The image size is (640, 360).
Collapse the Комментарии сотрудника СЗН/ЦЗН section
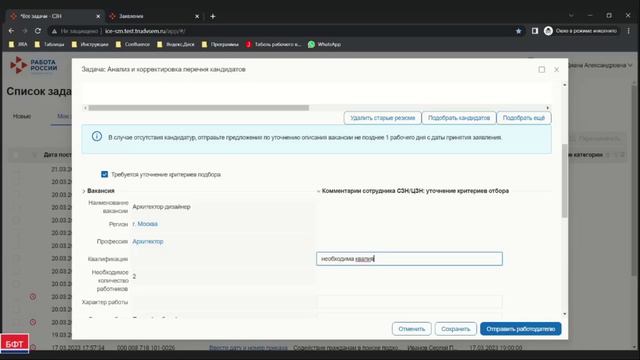click(318, 191)
